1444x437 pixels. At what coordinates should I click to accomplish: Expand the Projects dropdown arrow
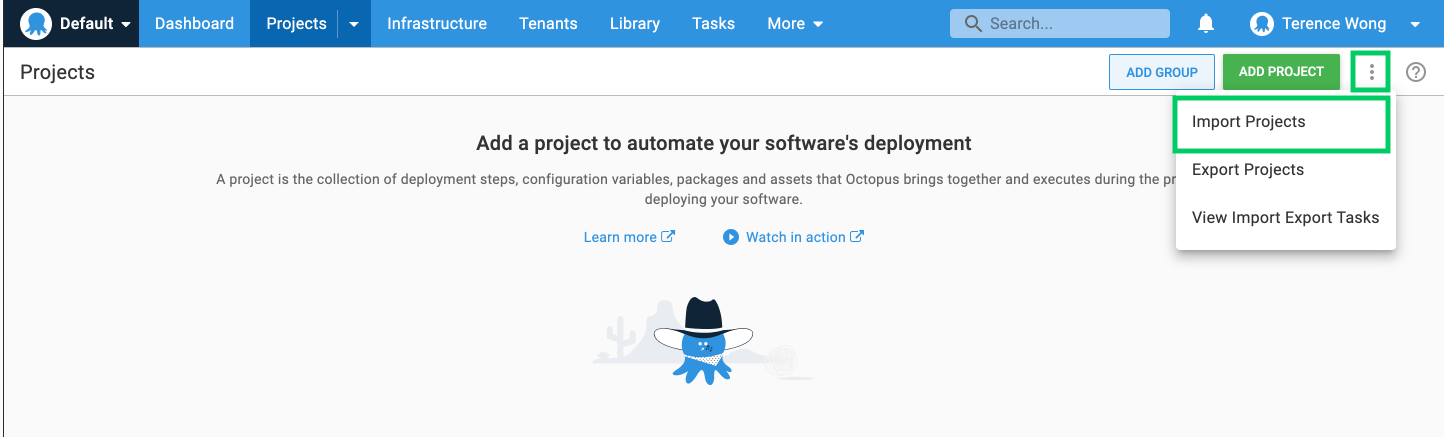coord(353,24)
